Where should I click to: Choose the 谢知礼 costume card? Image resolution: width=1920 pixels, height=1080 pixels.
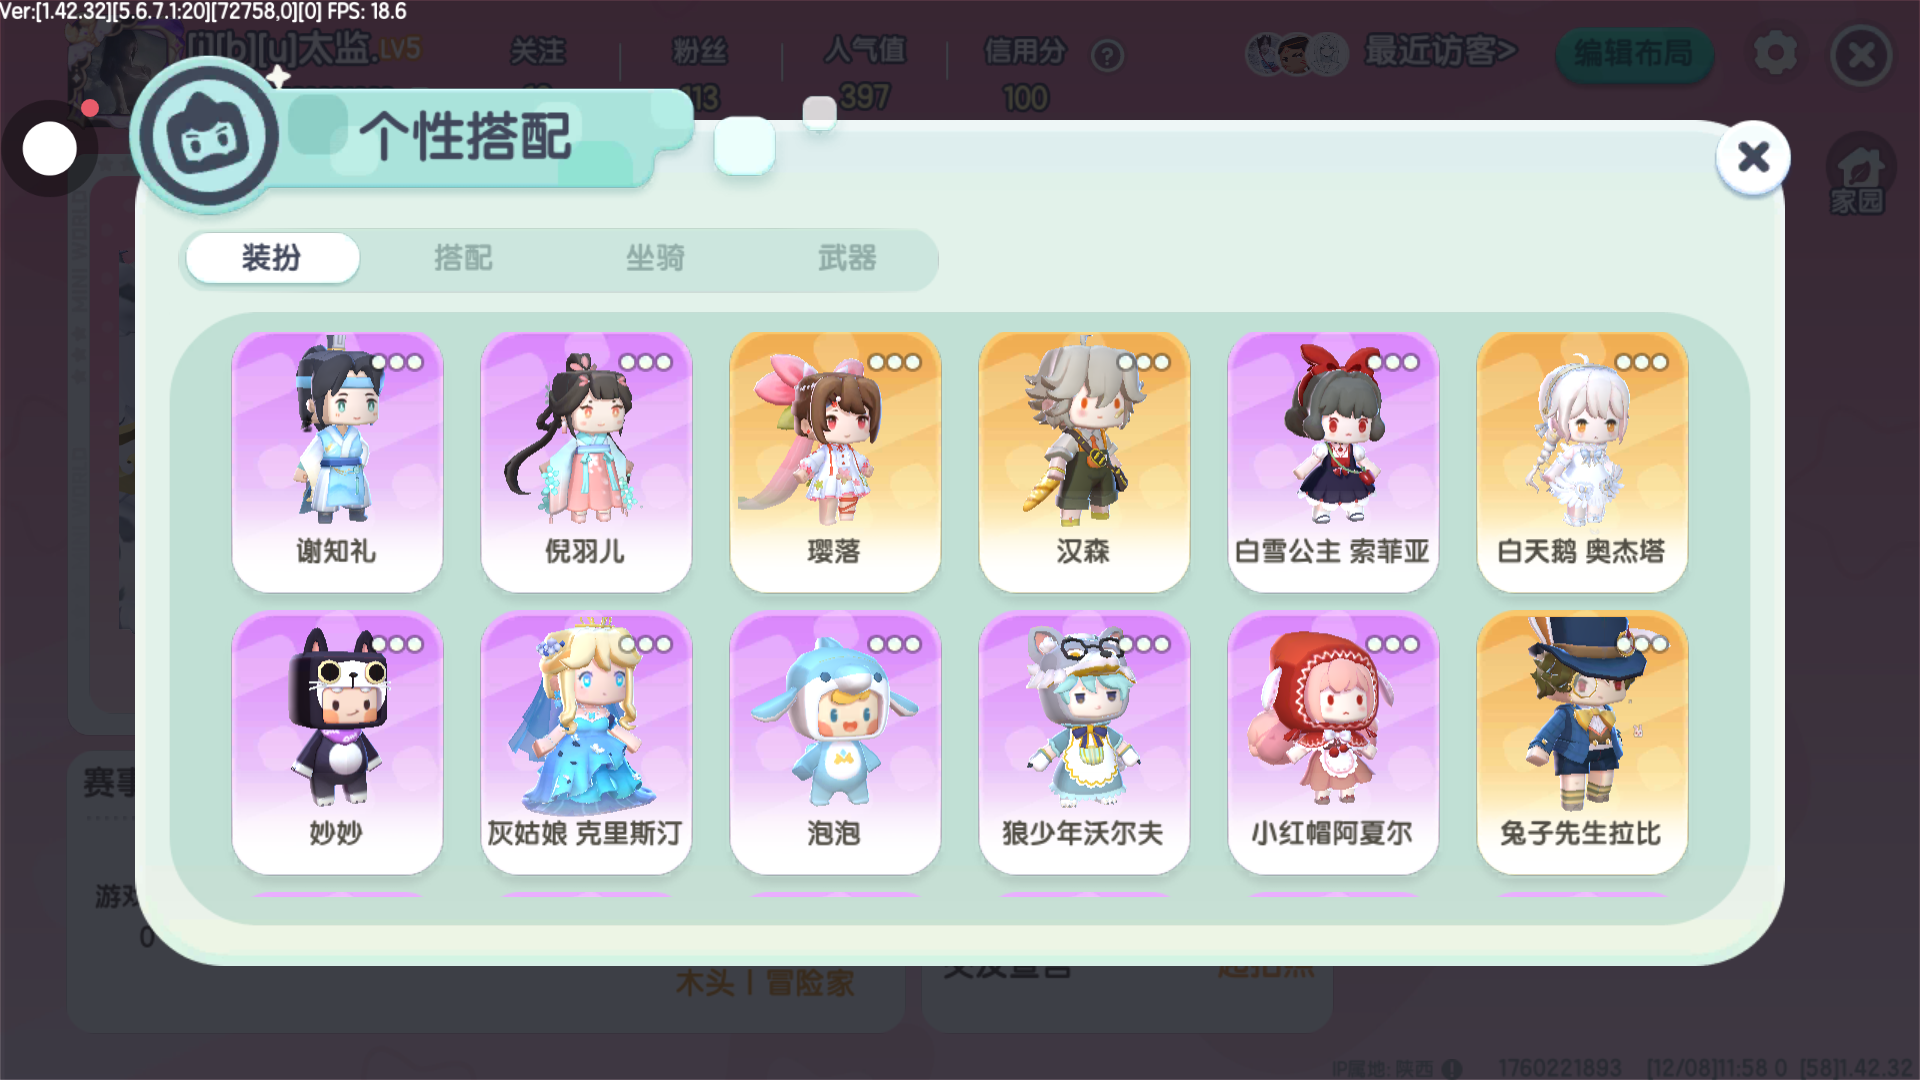tap(337, 462)
